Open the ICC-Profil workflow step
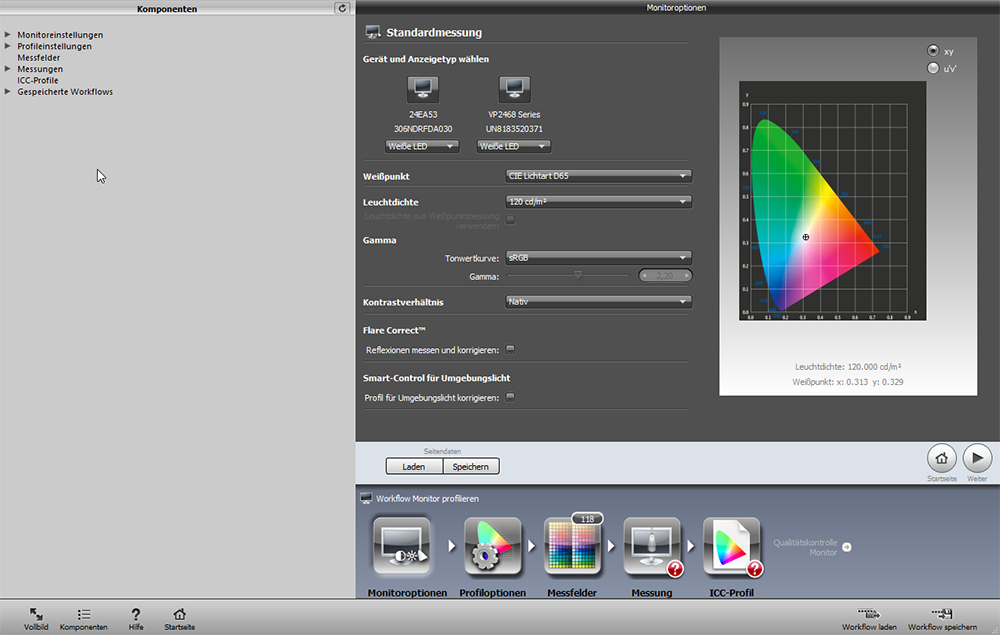This screenshot has height=635, width=1000. click(x=731, y=547)
